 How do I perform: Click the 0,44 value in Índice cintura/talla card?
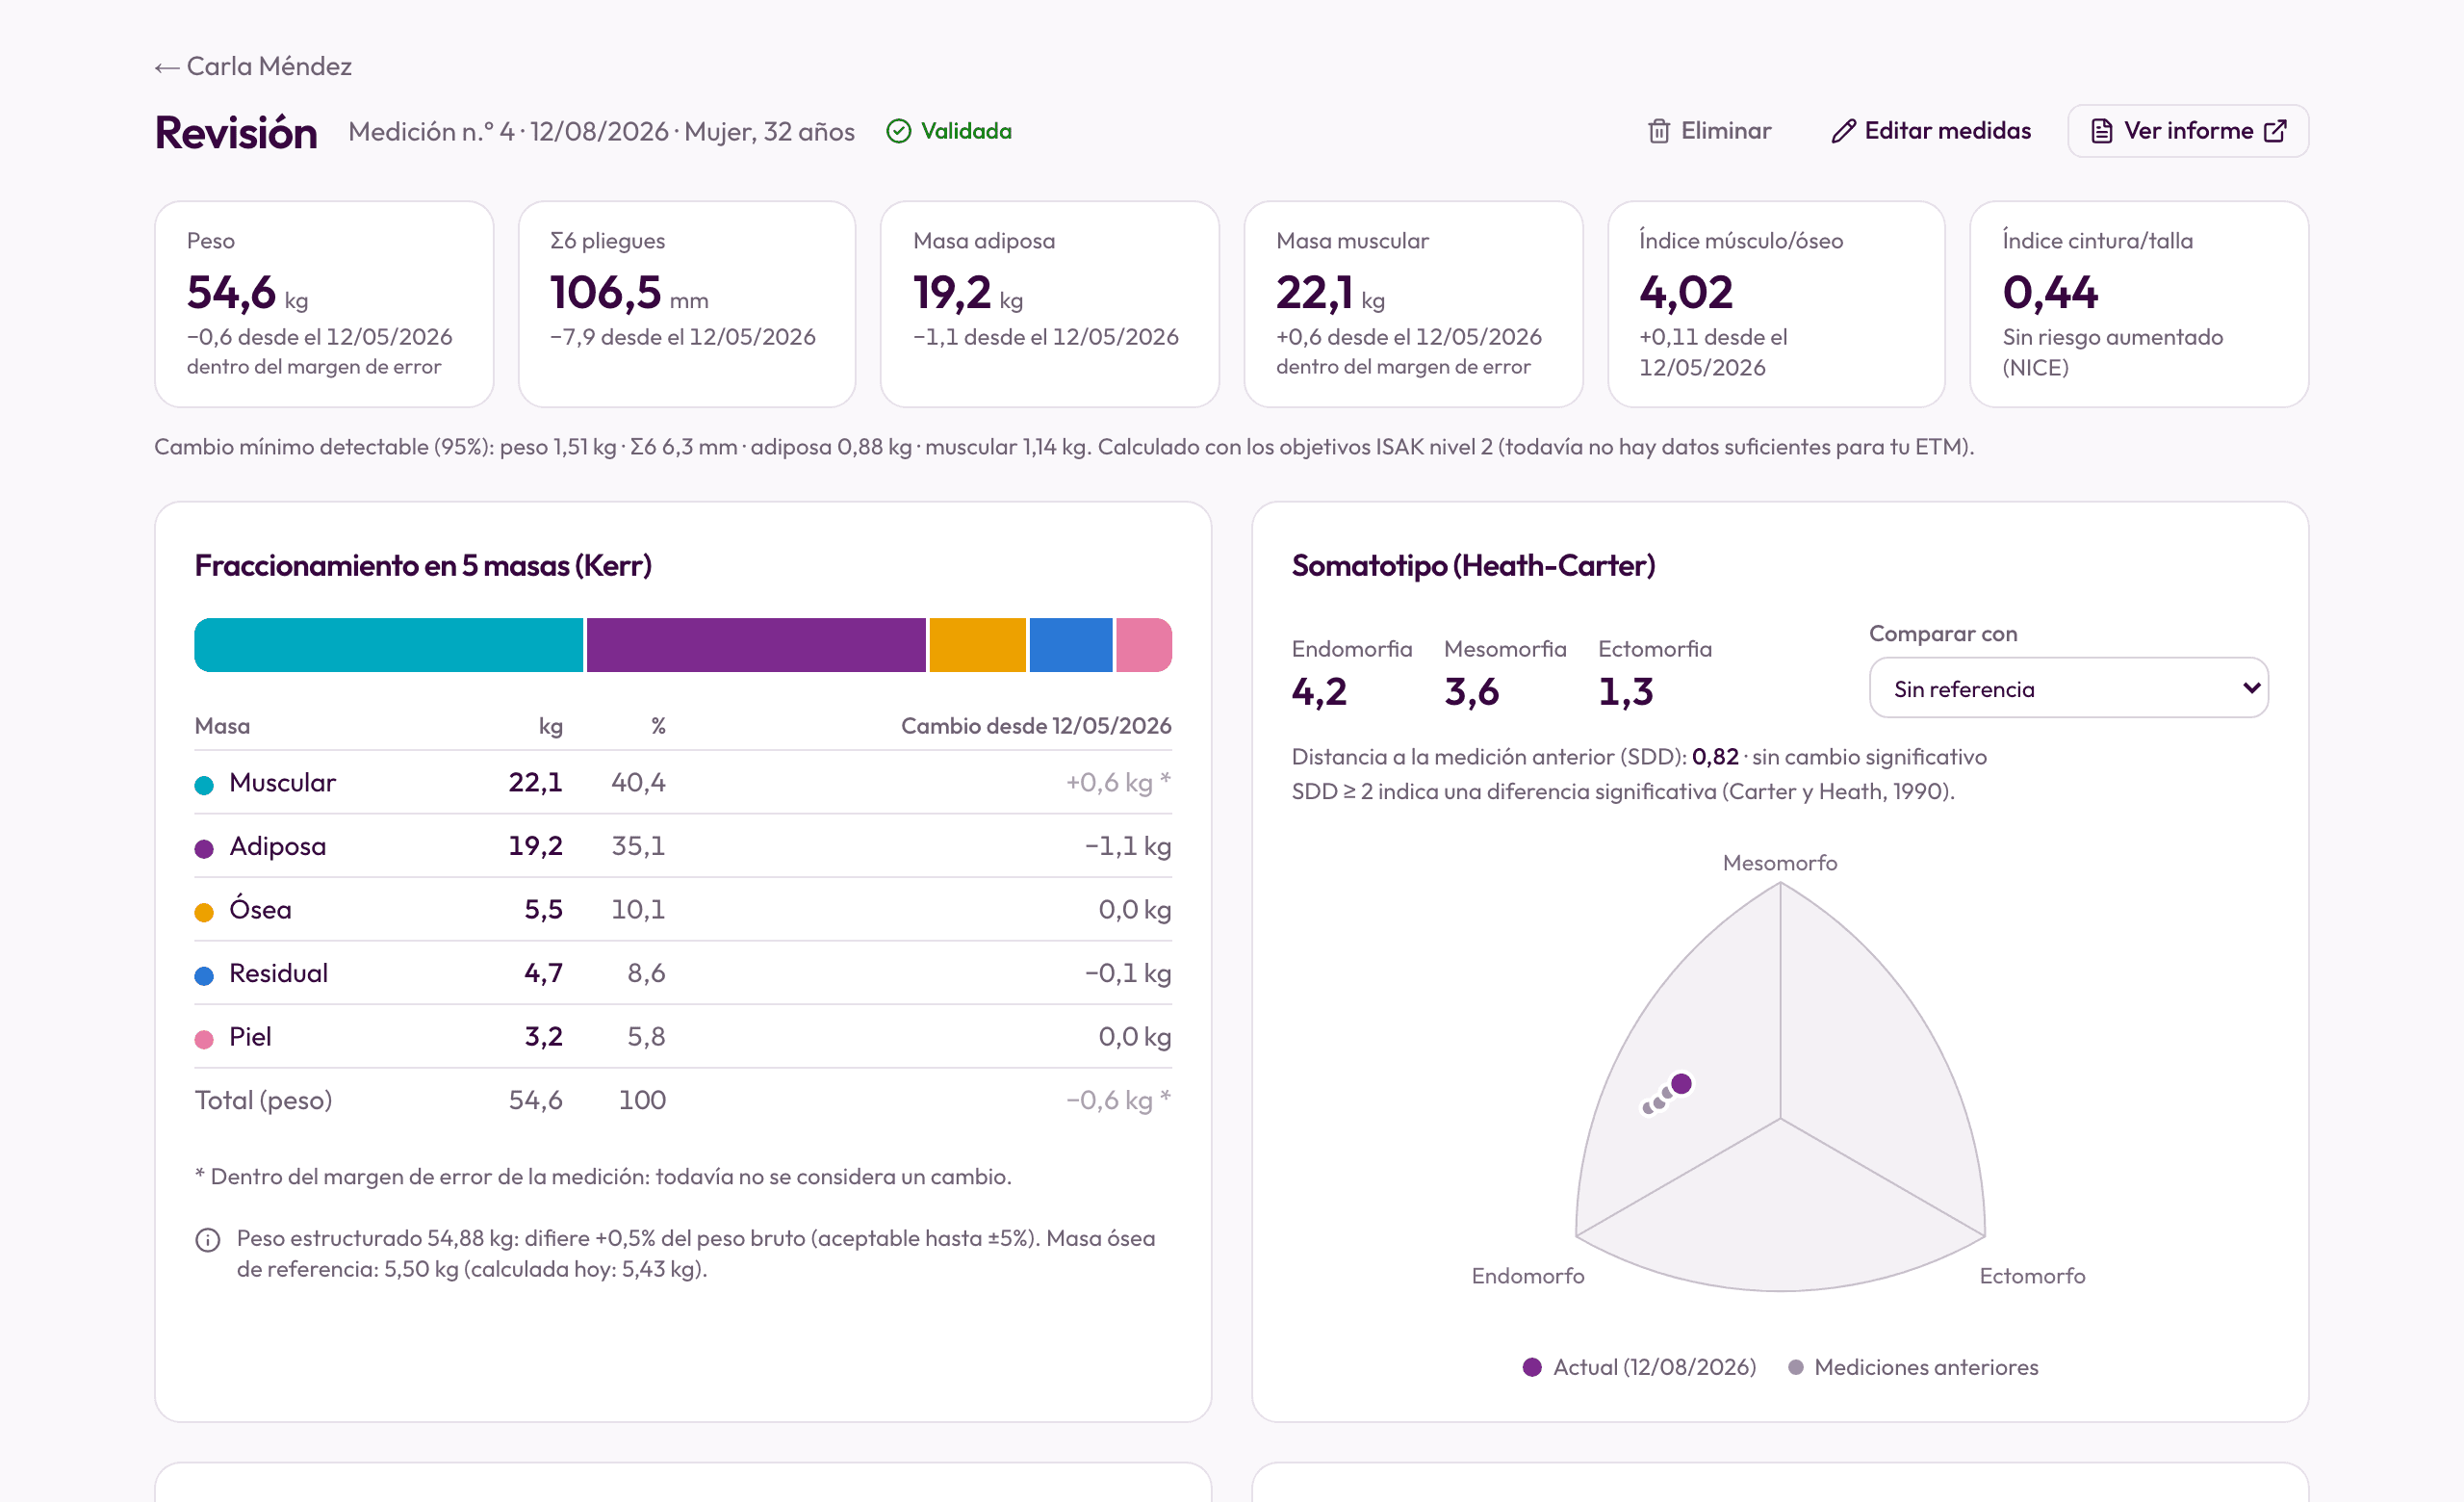(x=2050, y=293)
